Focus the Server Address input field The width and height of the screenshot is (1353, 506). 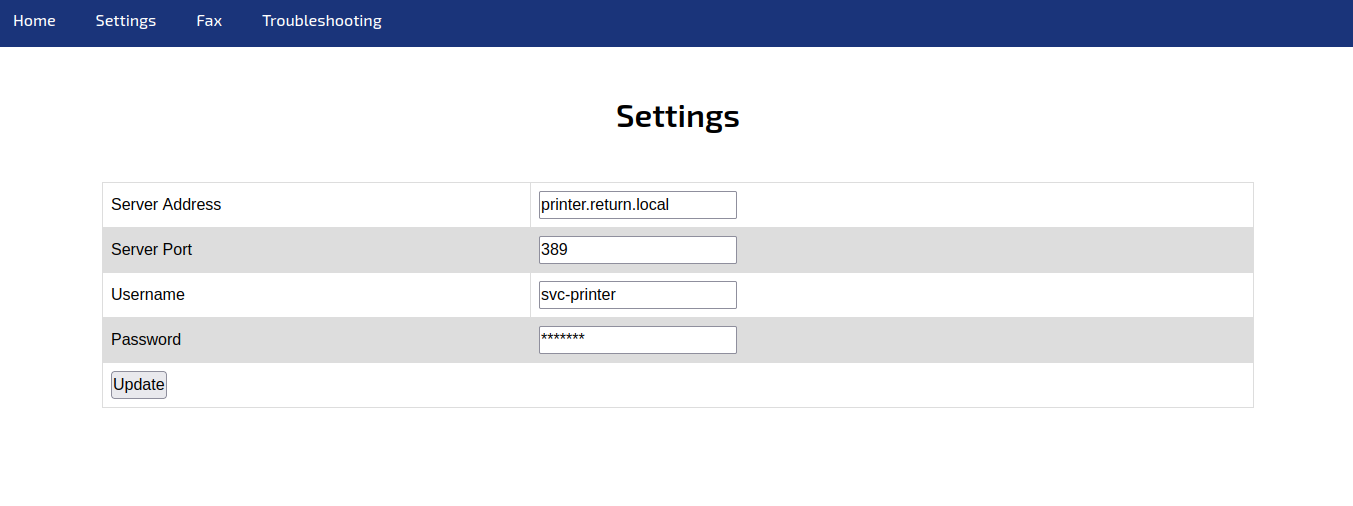638,205
